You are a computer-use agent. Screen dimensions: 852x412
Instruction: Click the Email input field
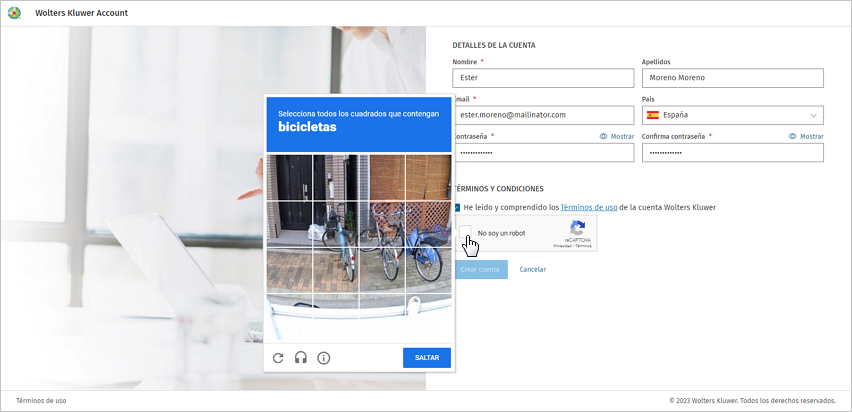pos(544,115)
